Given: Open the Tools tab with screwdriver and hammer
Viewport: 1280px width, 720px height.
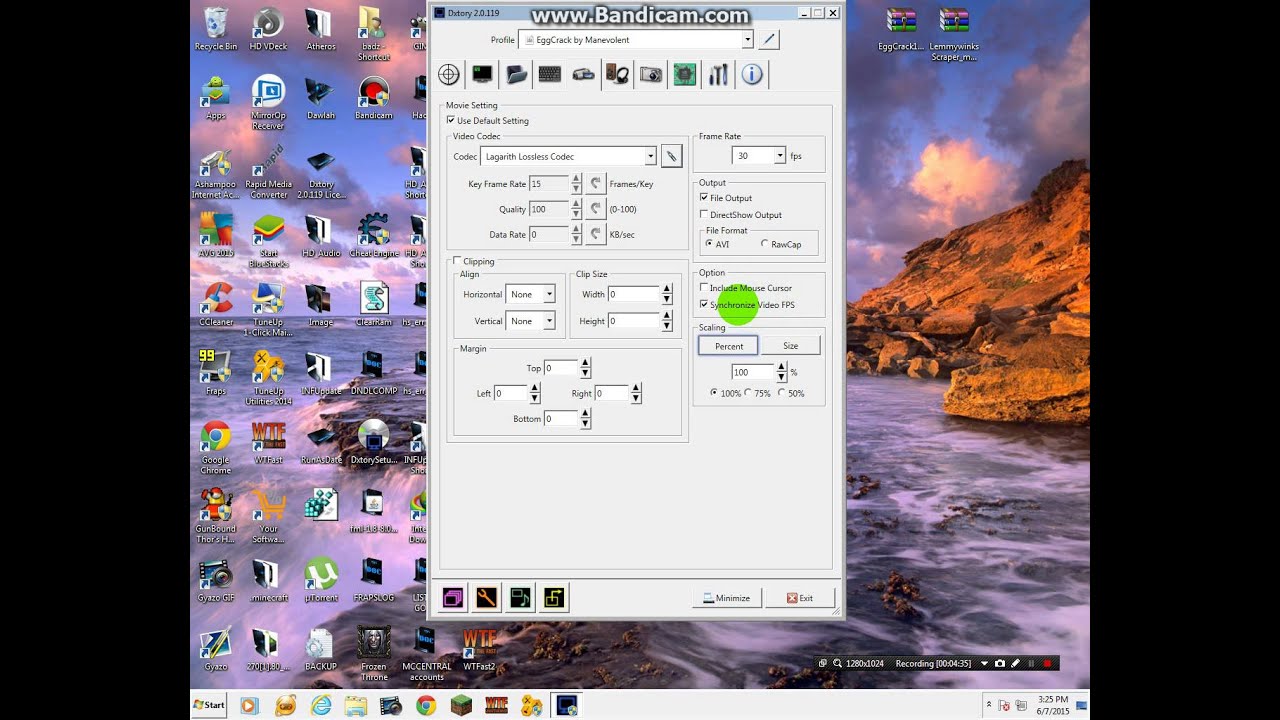Looking at the screenshot, I should point(718,74).
